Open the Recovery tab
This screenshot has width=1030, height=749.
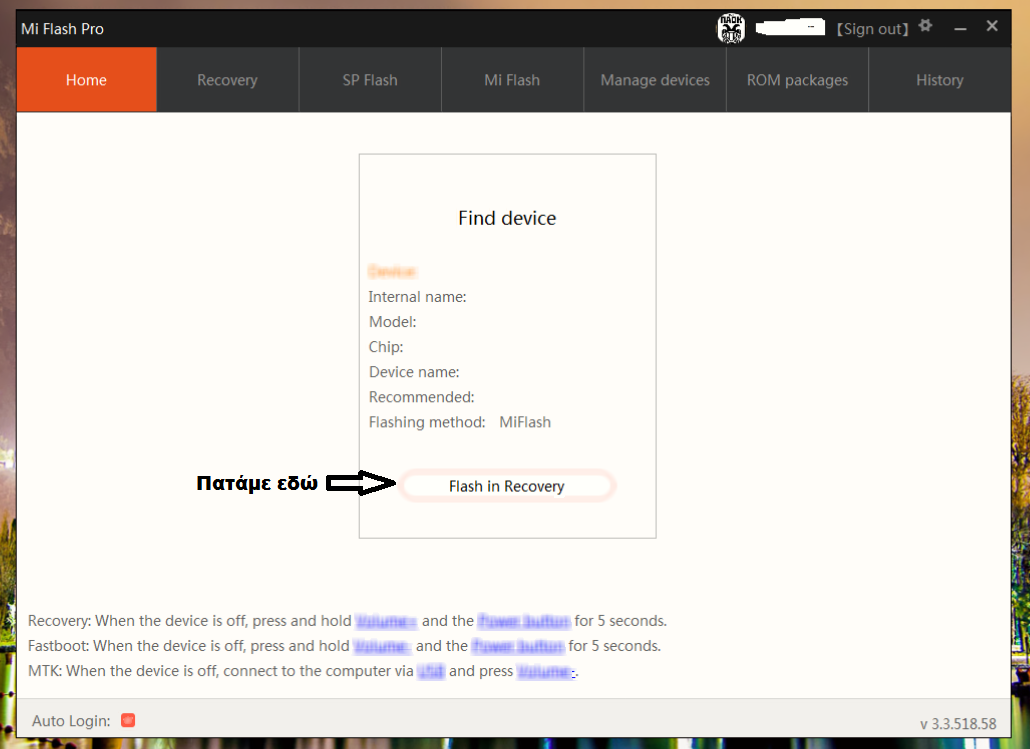pos(227,80)
